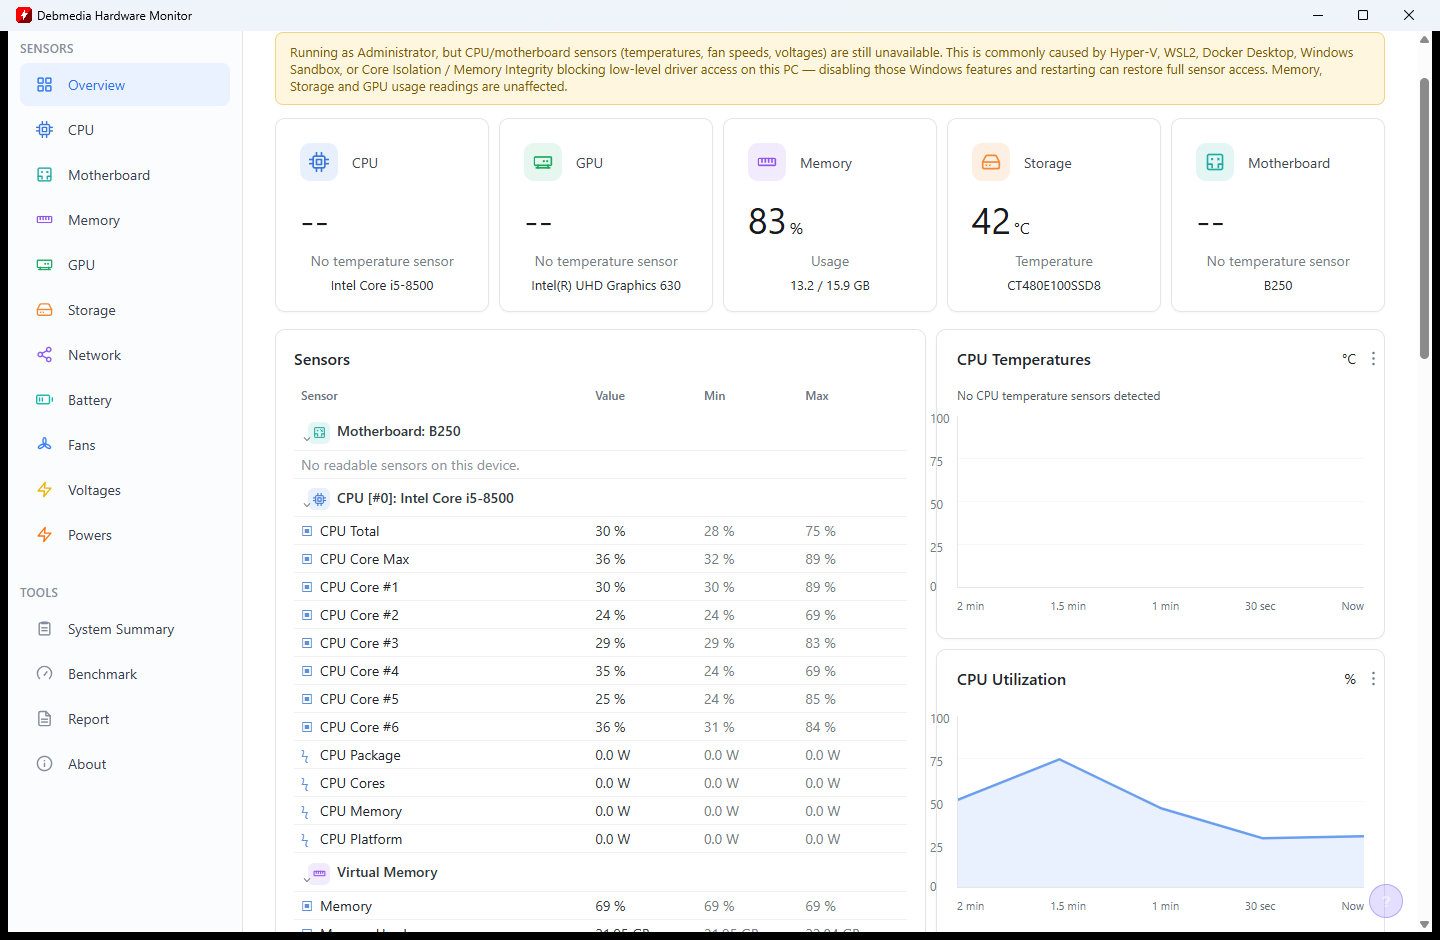Click the GPU icon in the sidebar
1440x940 pixels.
click(x=44, y=265)
